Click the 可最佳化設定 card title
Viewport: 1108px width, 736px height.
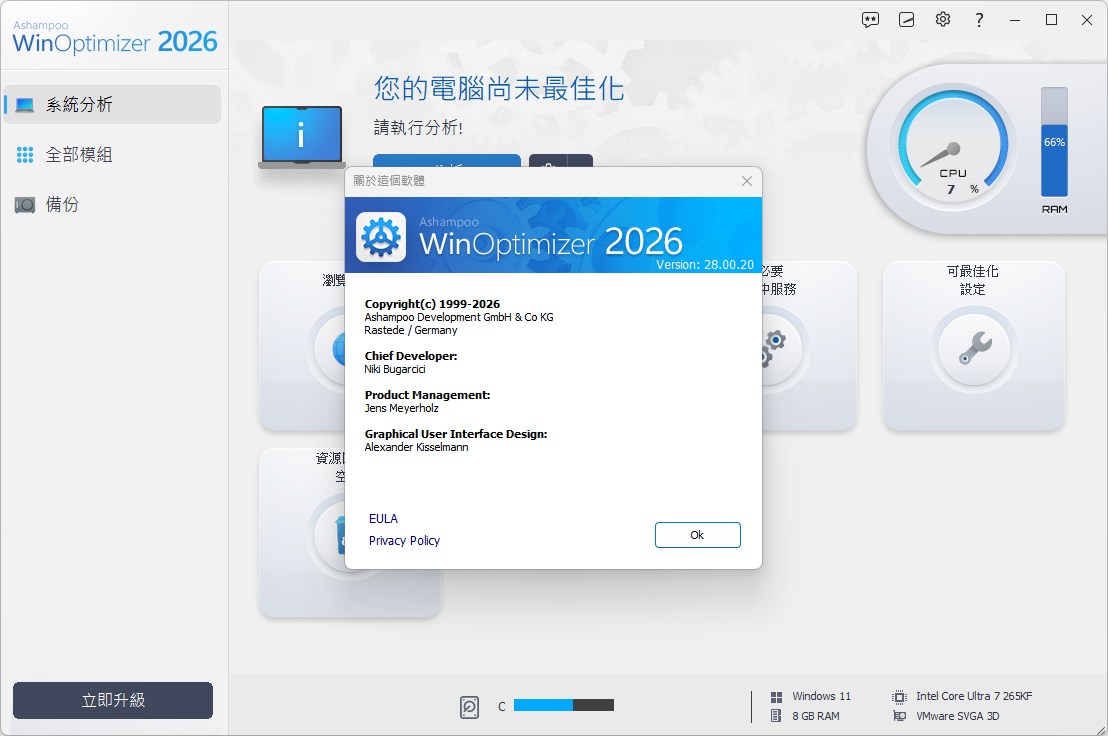click(973, 280)
